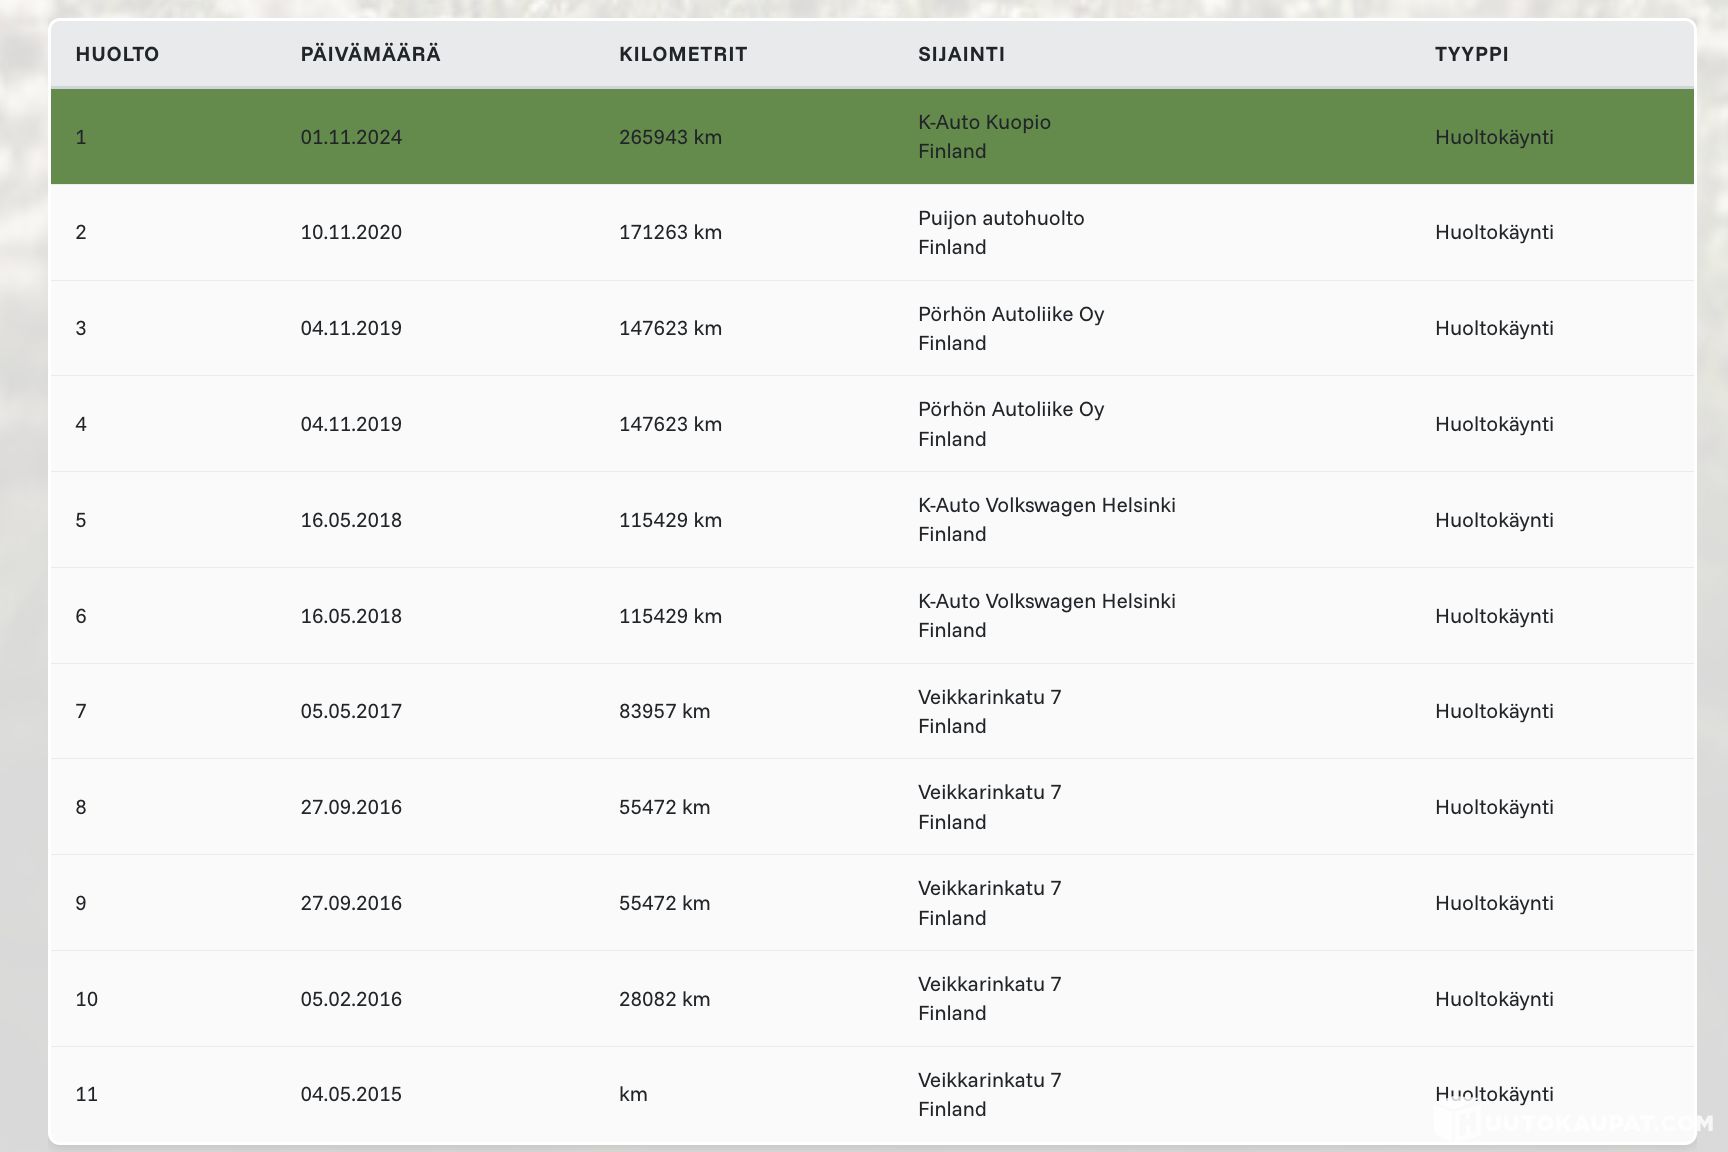Select the highlighted K-Auto Kuopio service row
This screenshot has height=1152, width=1728.
[872, 137]
